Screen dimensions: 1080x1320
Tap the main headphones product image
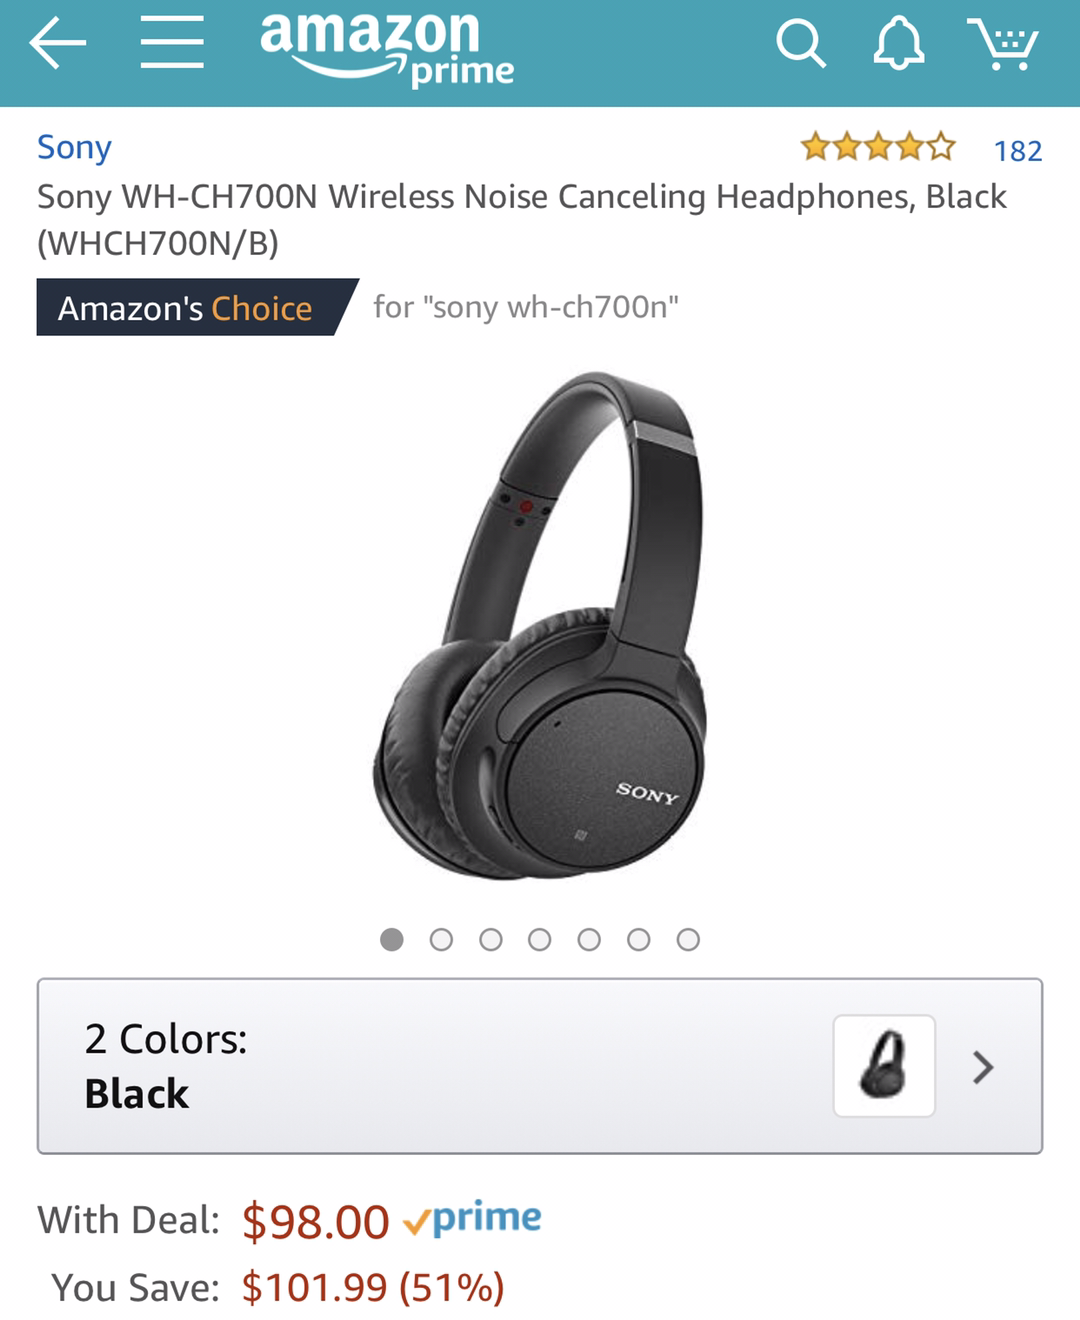pyautogui.click(x=540, y=625)
